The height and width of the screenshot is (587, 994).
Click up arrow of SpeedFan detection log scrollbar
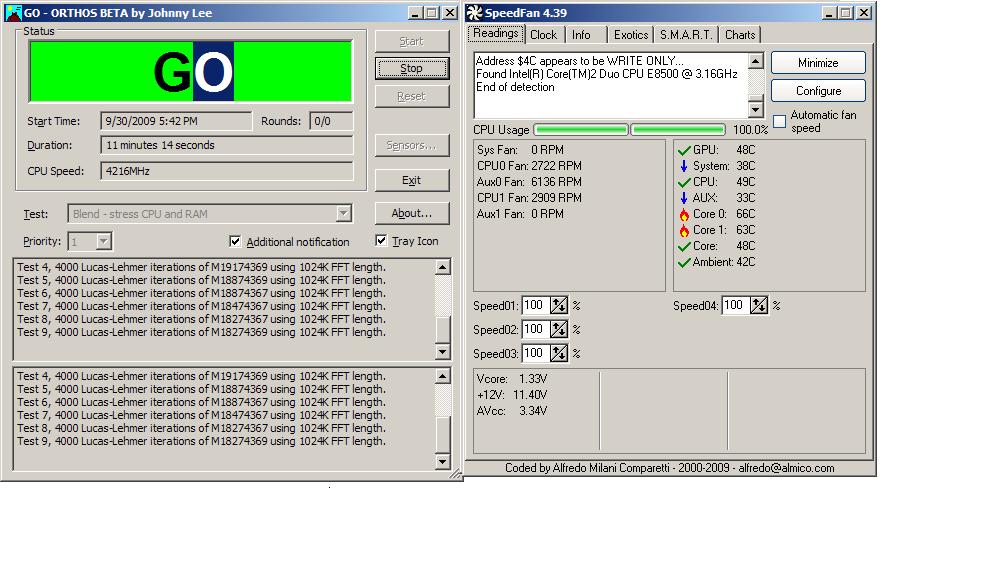coord(756,61)
